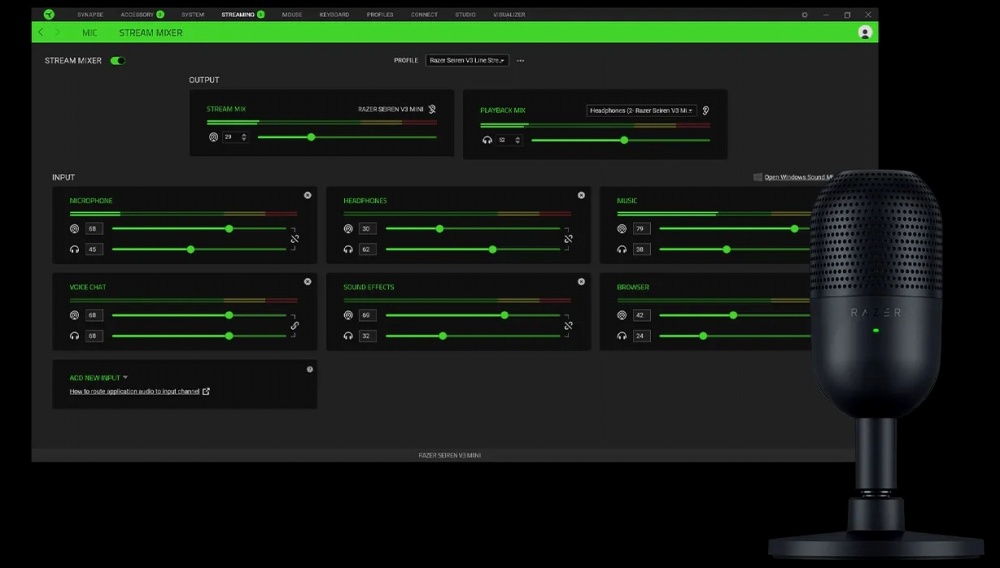Remove the Headphones input channel
The height and width of the screenshot is (568, 1000).
[581, 195]
